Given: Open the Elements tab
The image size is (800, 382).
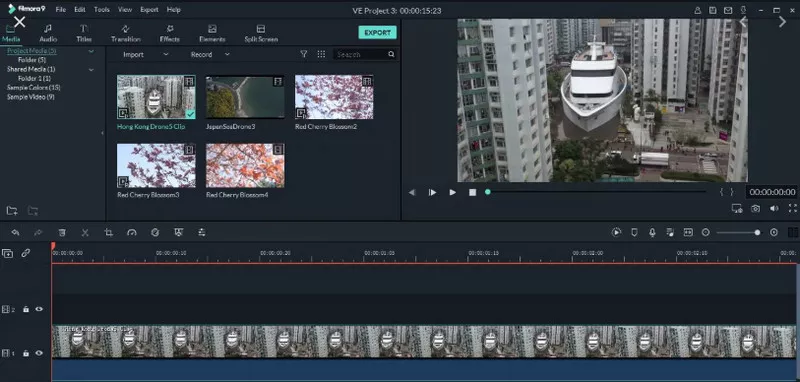Looking at the screenshot, I should (212, 34).
